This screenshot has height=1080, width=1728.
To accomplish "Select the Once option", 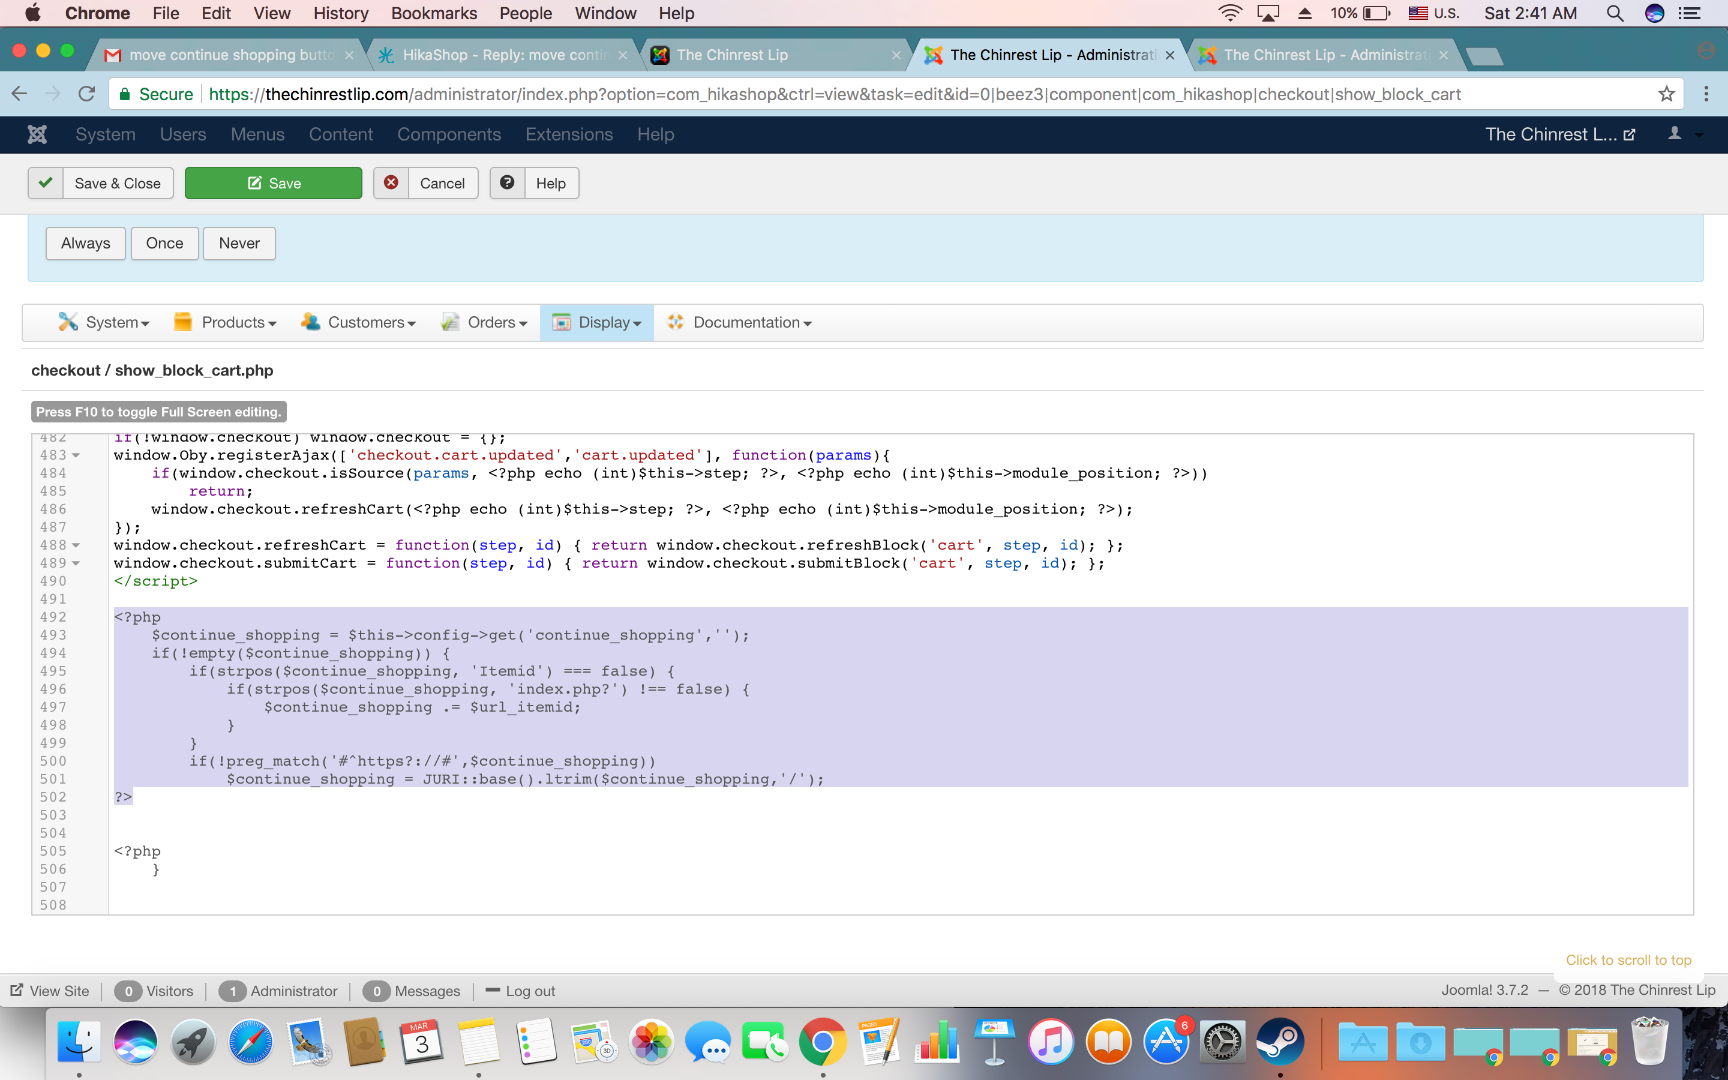I will coord(164,243).
